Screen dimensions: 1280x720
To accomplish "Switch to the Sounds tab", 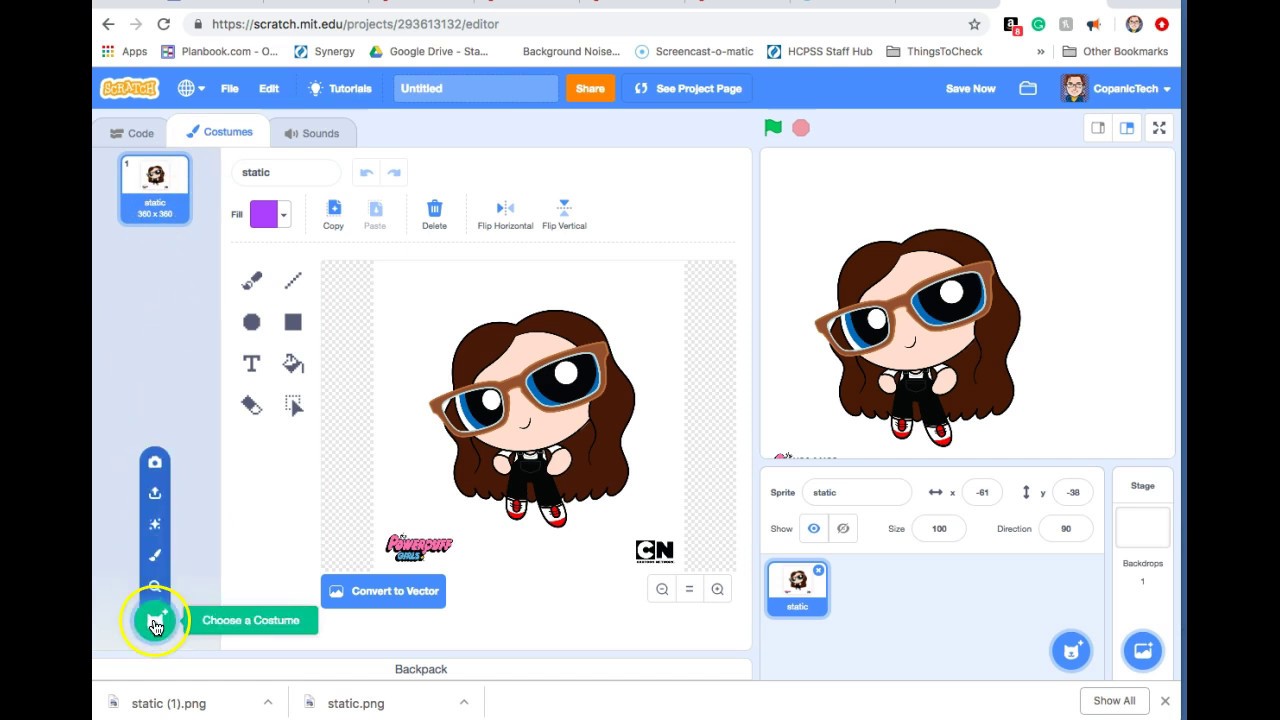I will [x=311, y=133].
